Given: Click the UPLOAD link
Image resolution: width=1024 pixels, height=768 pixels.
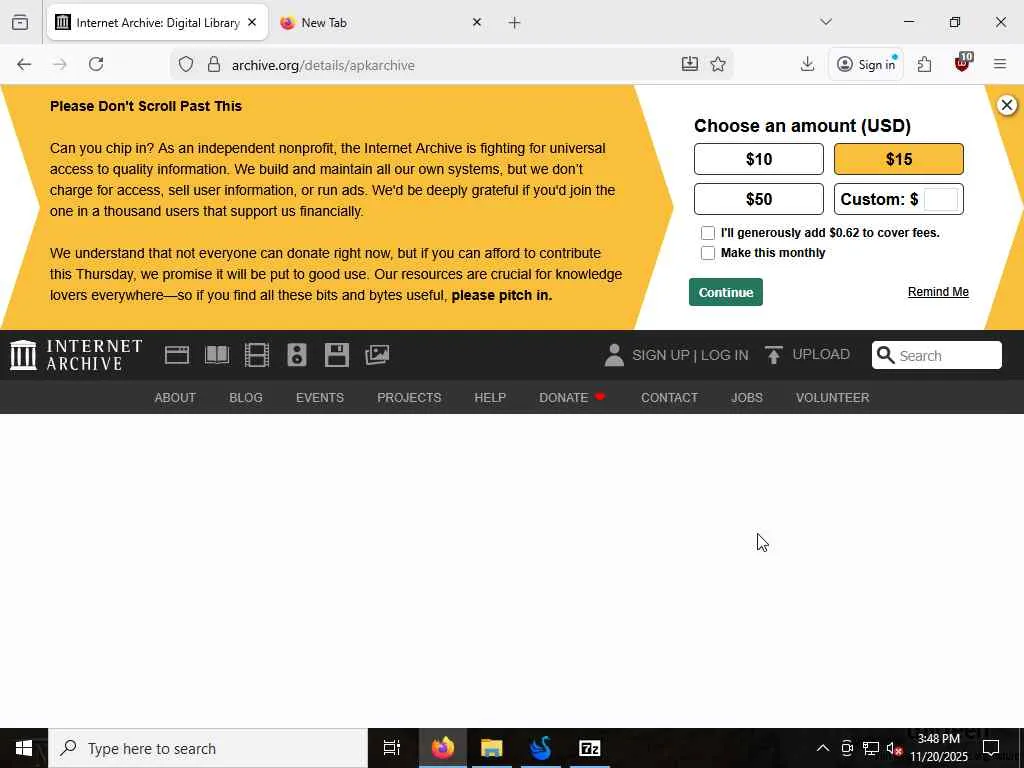Looking at the screenshot, I should tap(821, 355).
